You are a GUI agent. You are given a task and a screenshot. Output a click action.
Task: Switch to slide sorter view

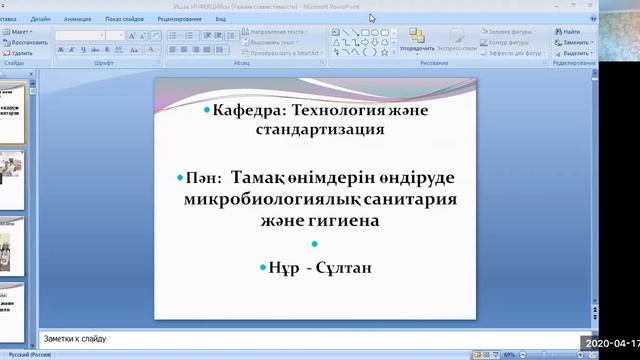[486, 355]
